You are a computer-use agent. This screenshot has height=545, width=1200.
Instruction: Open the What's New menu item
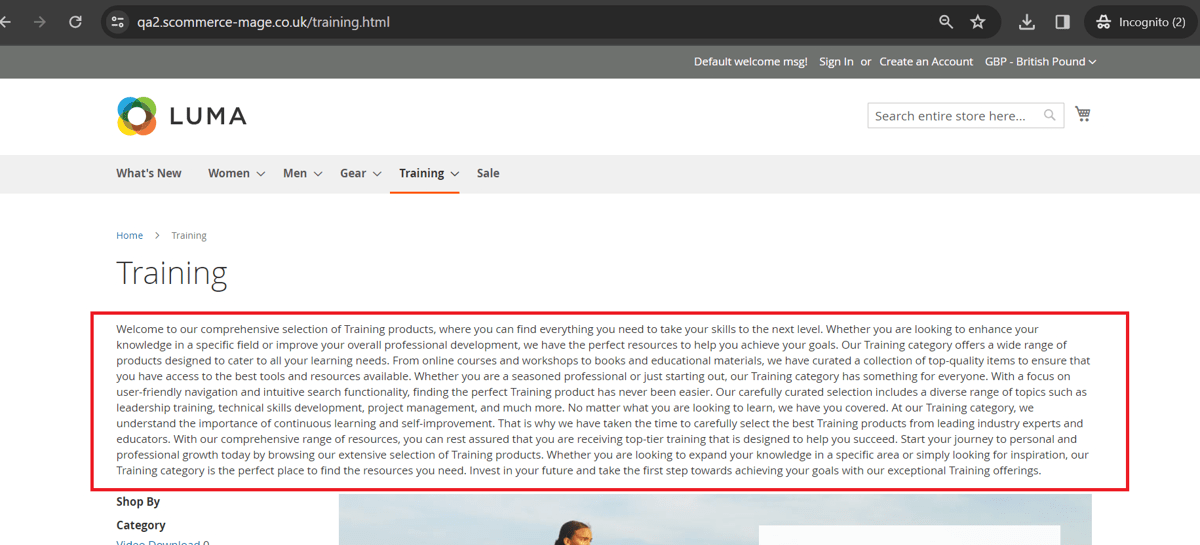tap(149, 173)
